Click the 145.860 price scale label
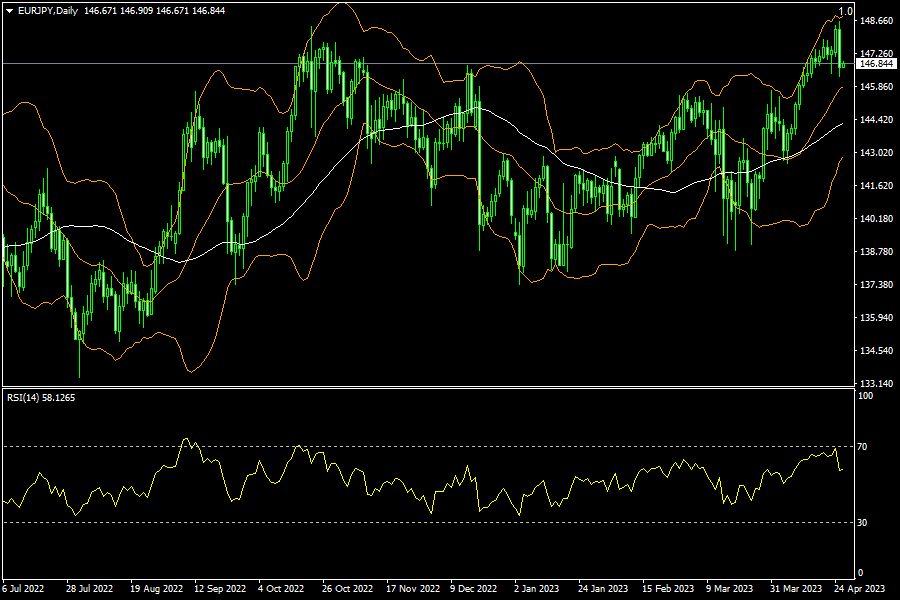This screenshot has width=900, height=600. pyautogui.click(x=876, y=87)
